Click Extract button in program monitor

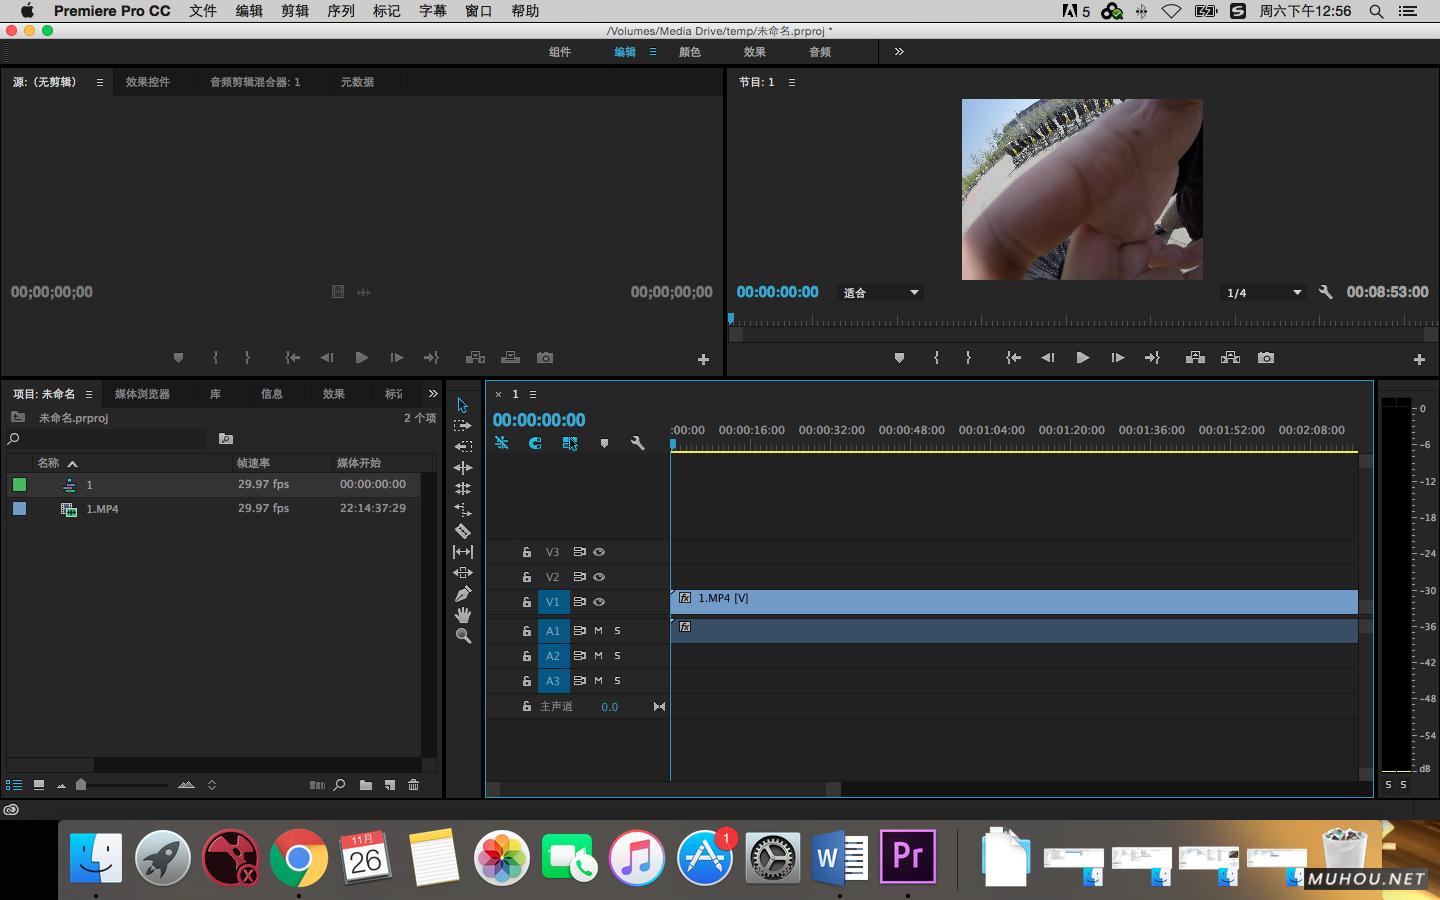pyautogui.click(x=1231, y=358)
